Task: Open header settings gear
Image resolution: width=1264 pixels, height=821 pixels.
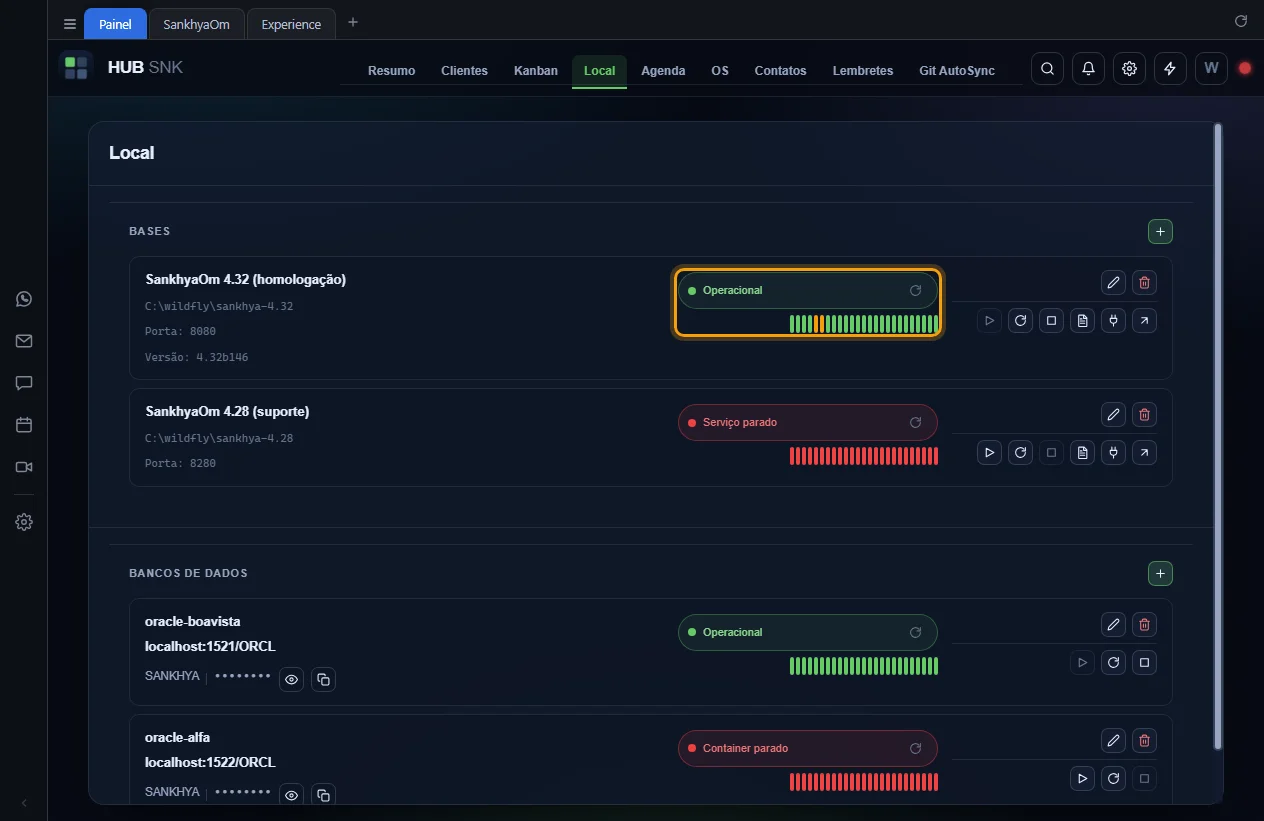Action: click(x=1129, y=68)
